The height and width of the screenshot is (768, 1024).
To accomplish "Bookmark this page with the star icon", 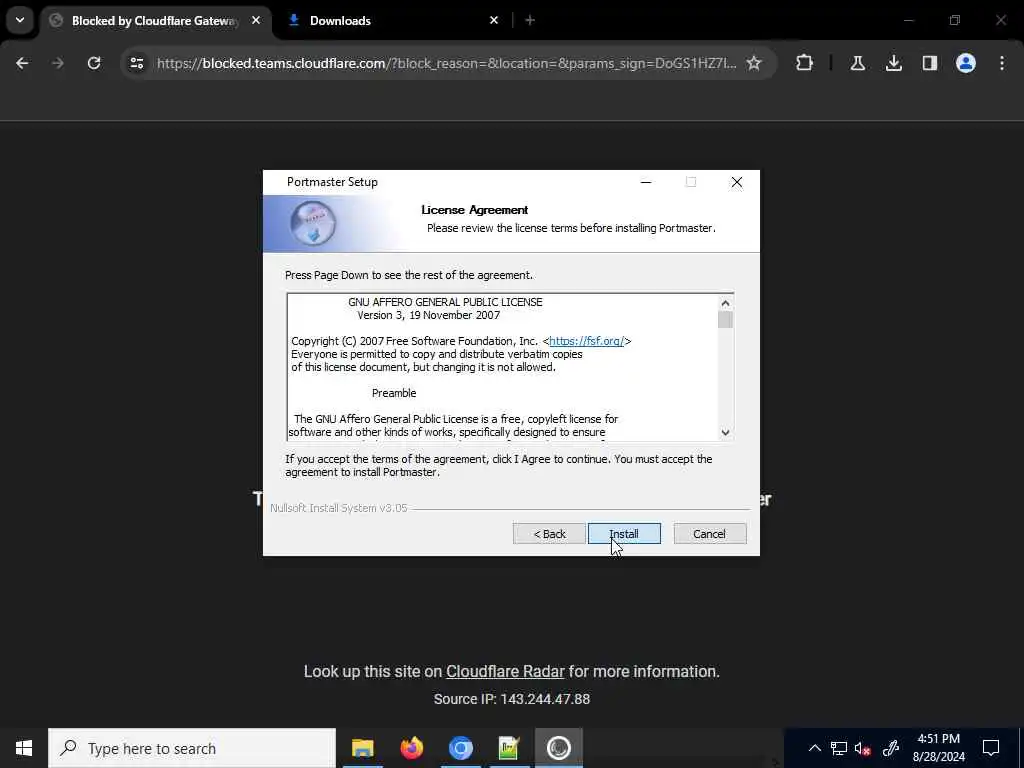I will 754,63.
